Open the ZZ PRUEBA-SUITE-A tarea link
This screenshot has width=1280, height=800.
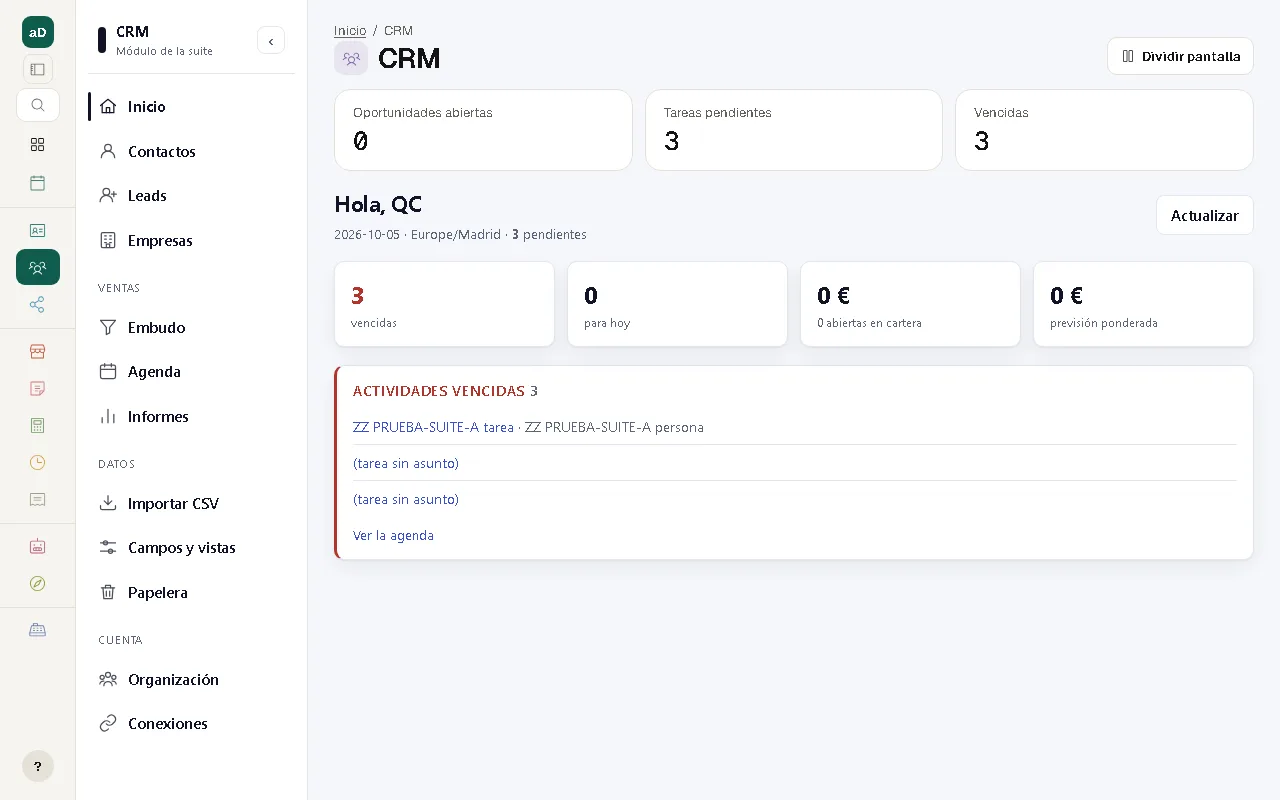pyautogui.click(x=433, y=427)
